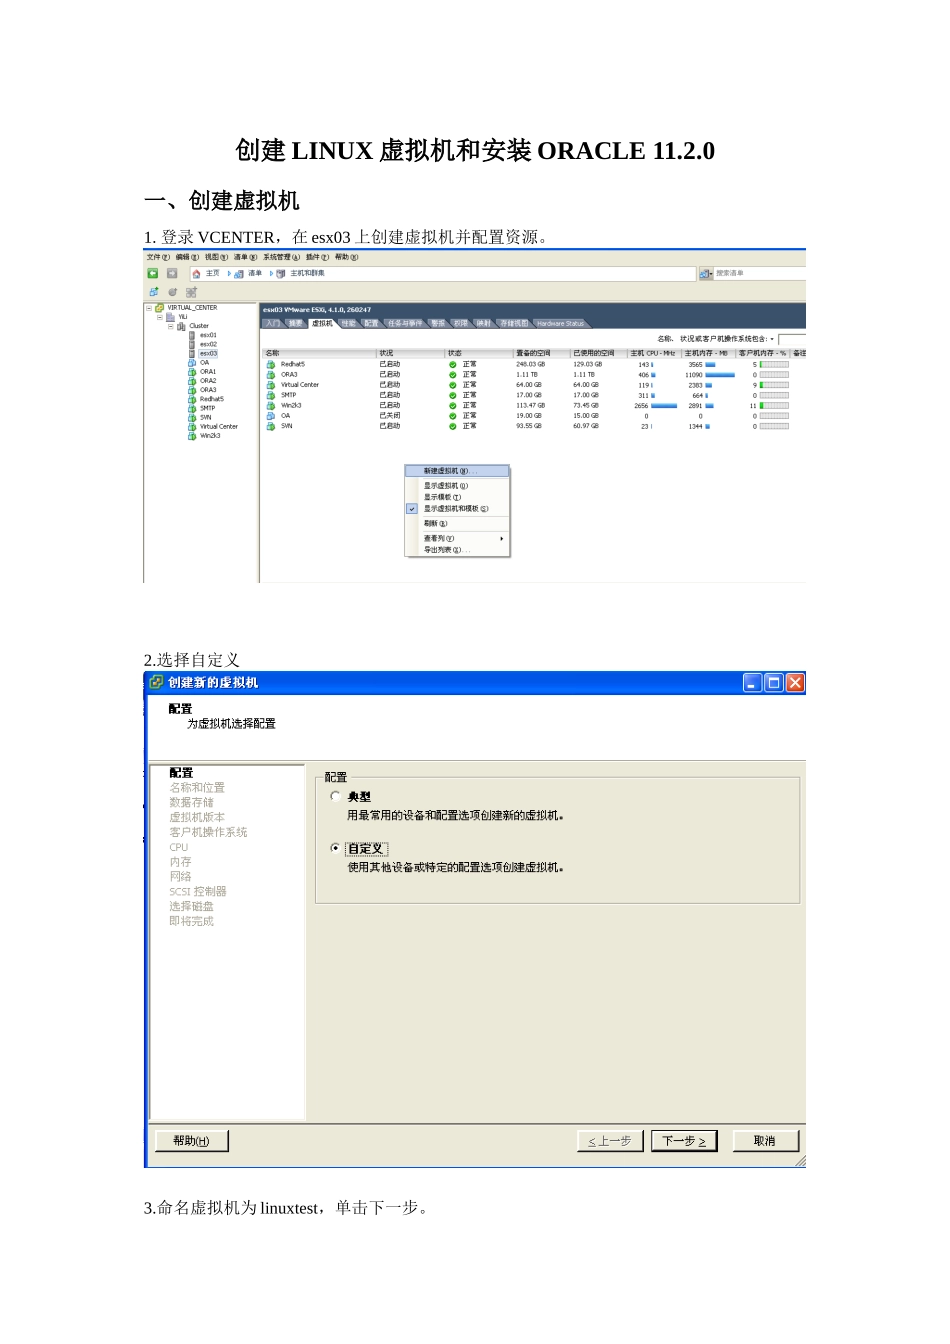Switch to the 摘要 summary tab
This screenshot has width=950, height=1344.
tap(295, 323)
